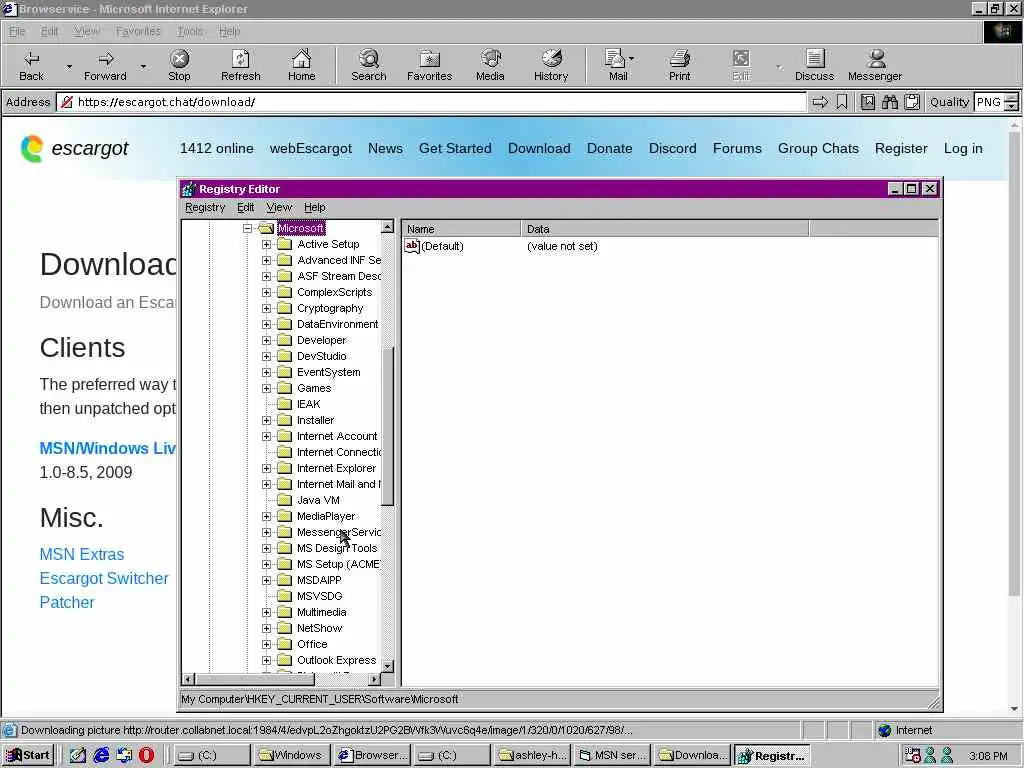The image size is (1024, 768).
Task: Click the Back toolbar button
Action: 31,65
